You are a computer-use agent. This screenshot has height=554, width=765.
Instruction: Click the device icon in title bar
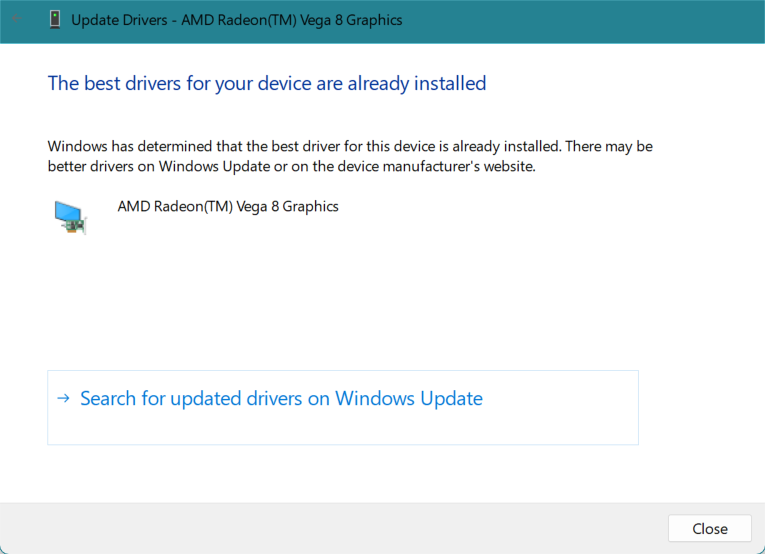tap(55, 20)
